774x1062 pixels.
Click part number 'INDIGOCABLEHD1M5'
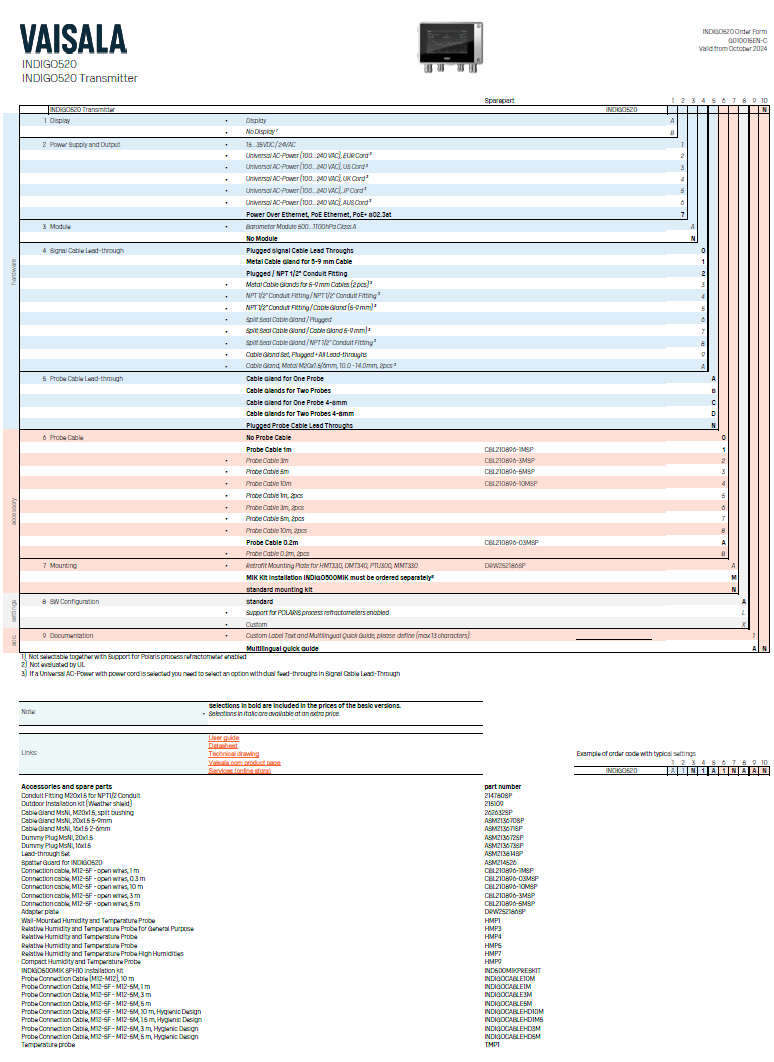click(x=514, y=1020)
